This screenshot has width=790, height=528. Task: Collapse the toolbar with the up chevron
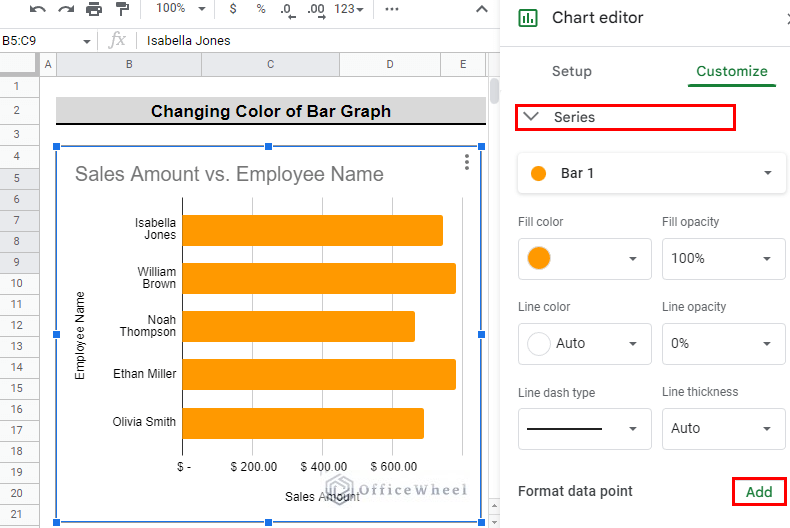482,9
